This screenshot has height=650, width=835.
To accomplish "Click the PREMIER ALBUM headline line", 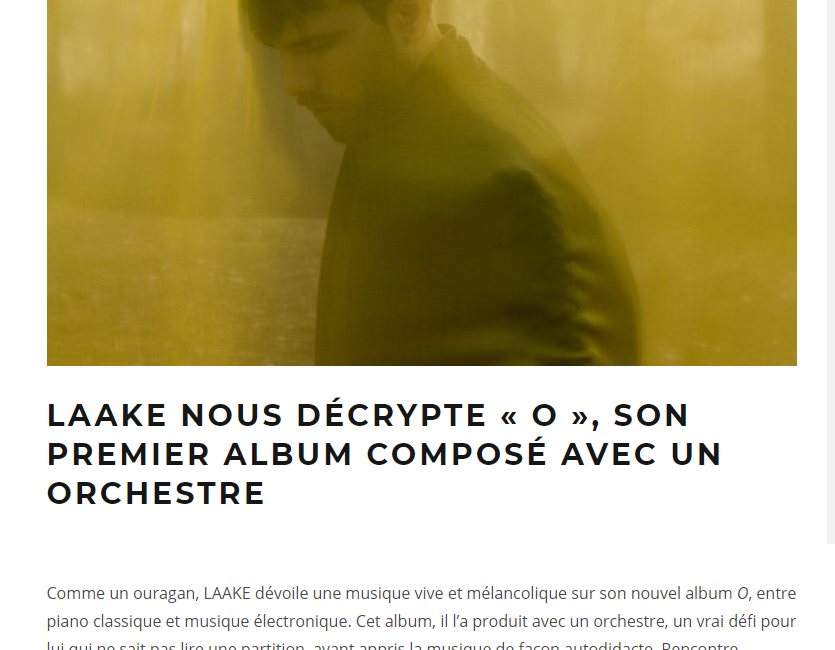I will point(384,454).
